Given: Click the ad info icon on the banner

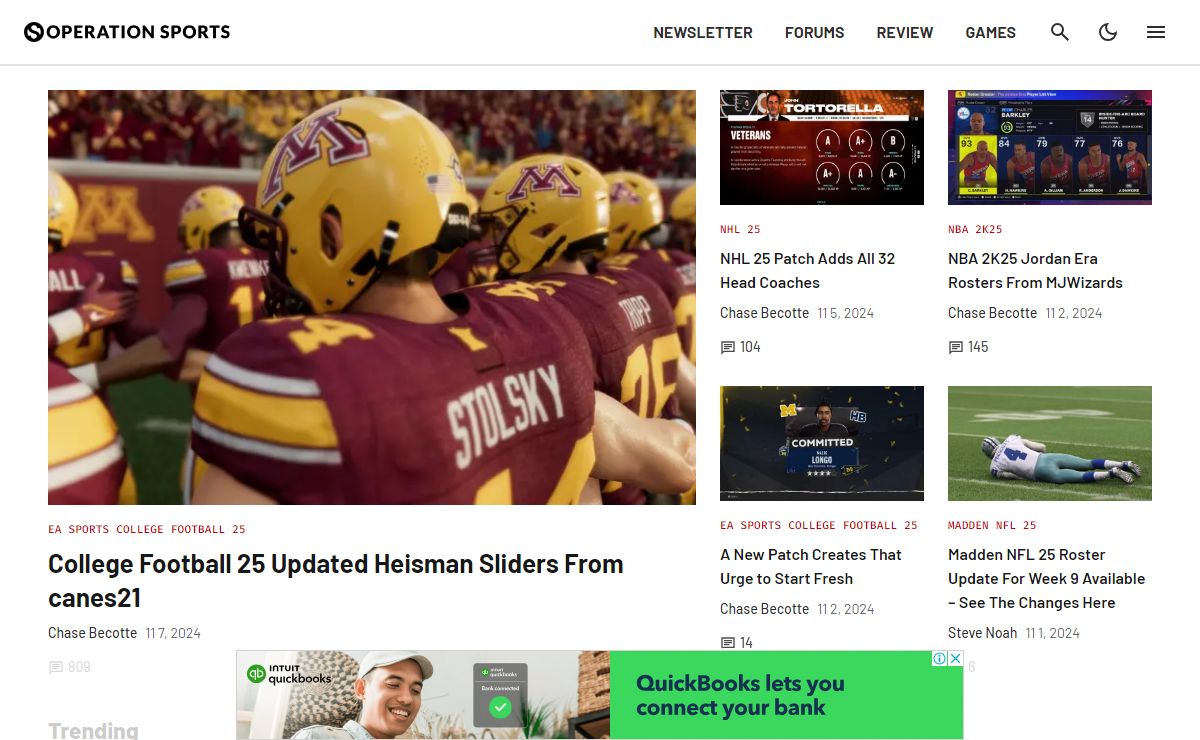Looking at the screenshot, I should tap(940, 658).
